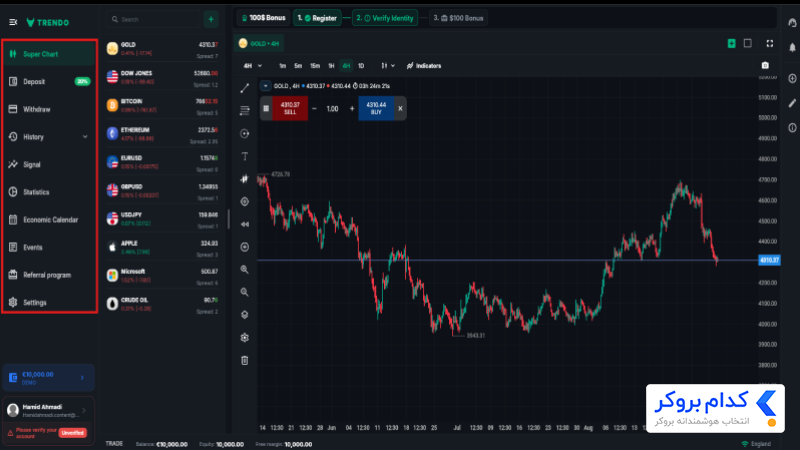Select BITCOIN in the watchlist
This screenshot has height=450, width=800.
coord(162,105)
